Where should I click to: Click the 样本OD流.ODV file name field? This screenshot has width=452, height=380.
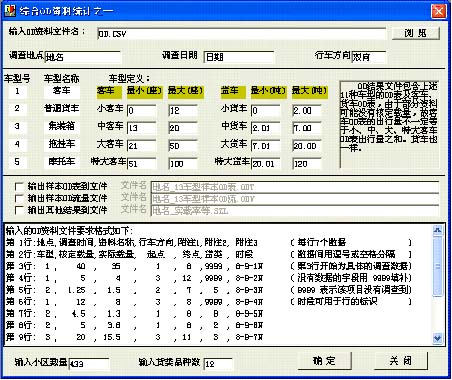click(x=295, y=199)
